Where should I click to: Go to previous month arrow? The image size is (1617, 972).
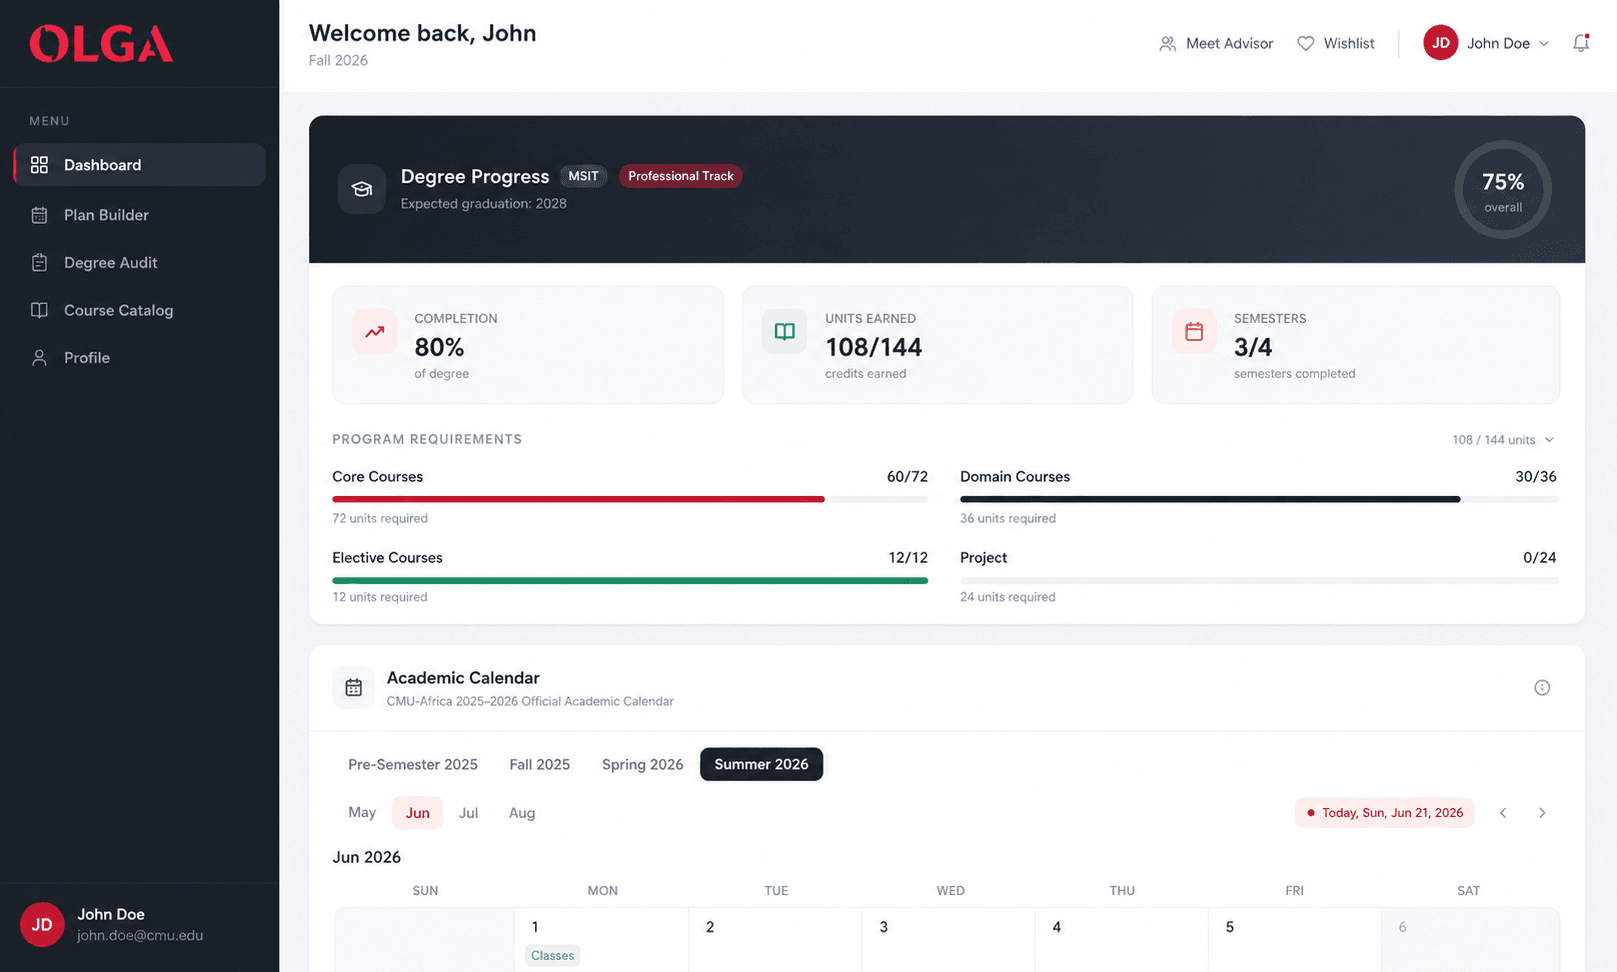1503,813
